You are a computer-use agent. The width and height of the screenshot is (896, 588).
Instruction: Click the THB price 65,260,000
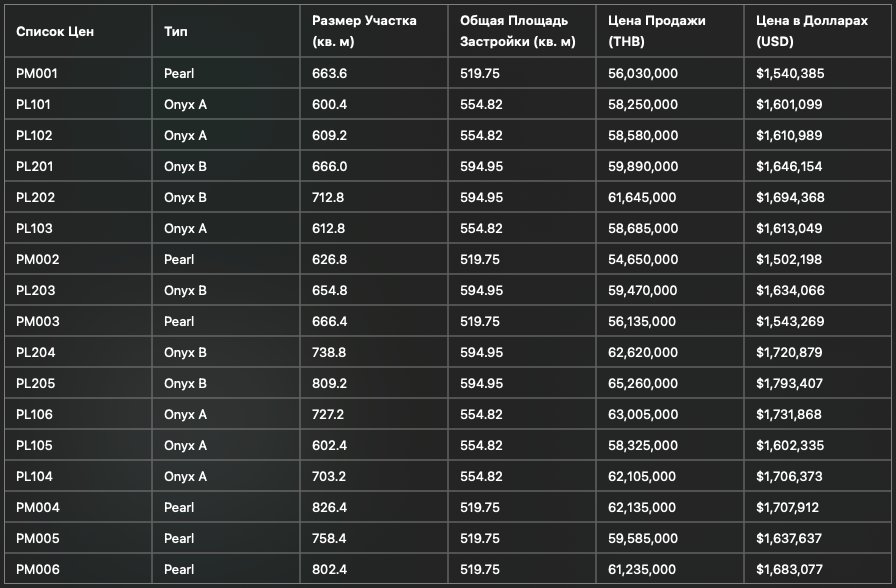(643, 383)
